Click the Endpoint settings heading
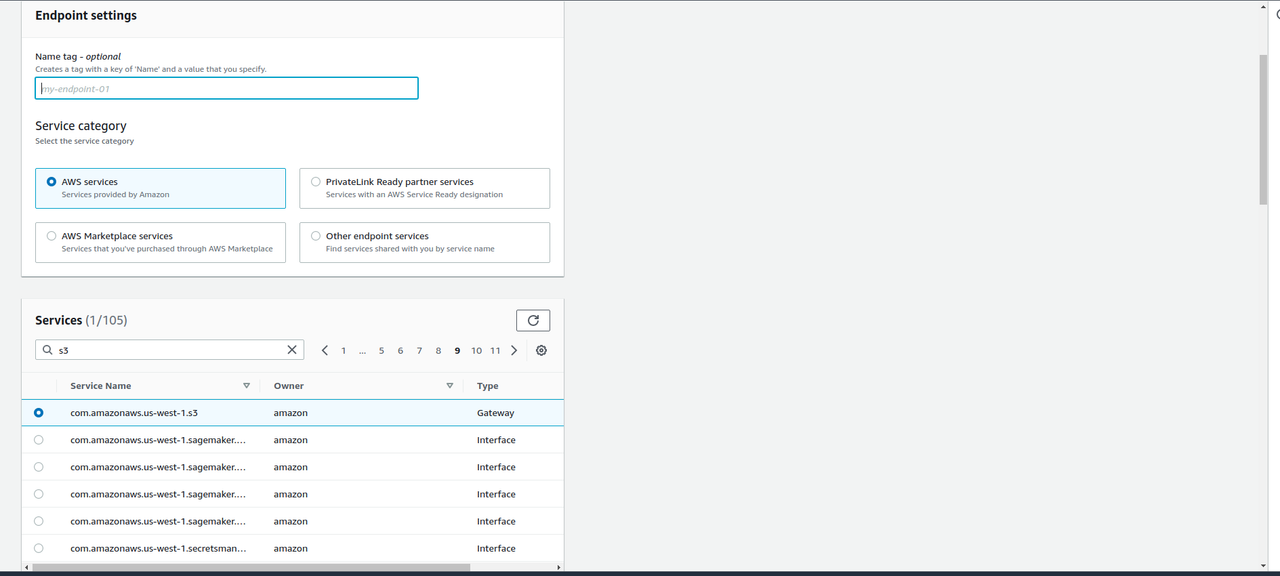The height and width of the screenshot is (576, 1280). pos(86,16)
